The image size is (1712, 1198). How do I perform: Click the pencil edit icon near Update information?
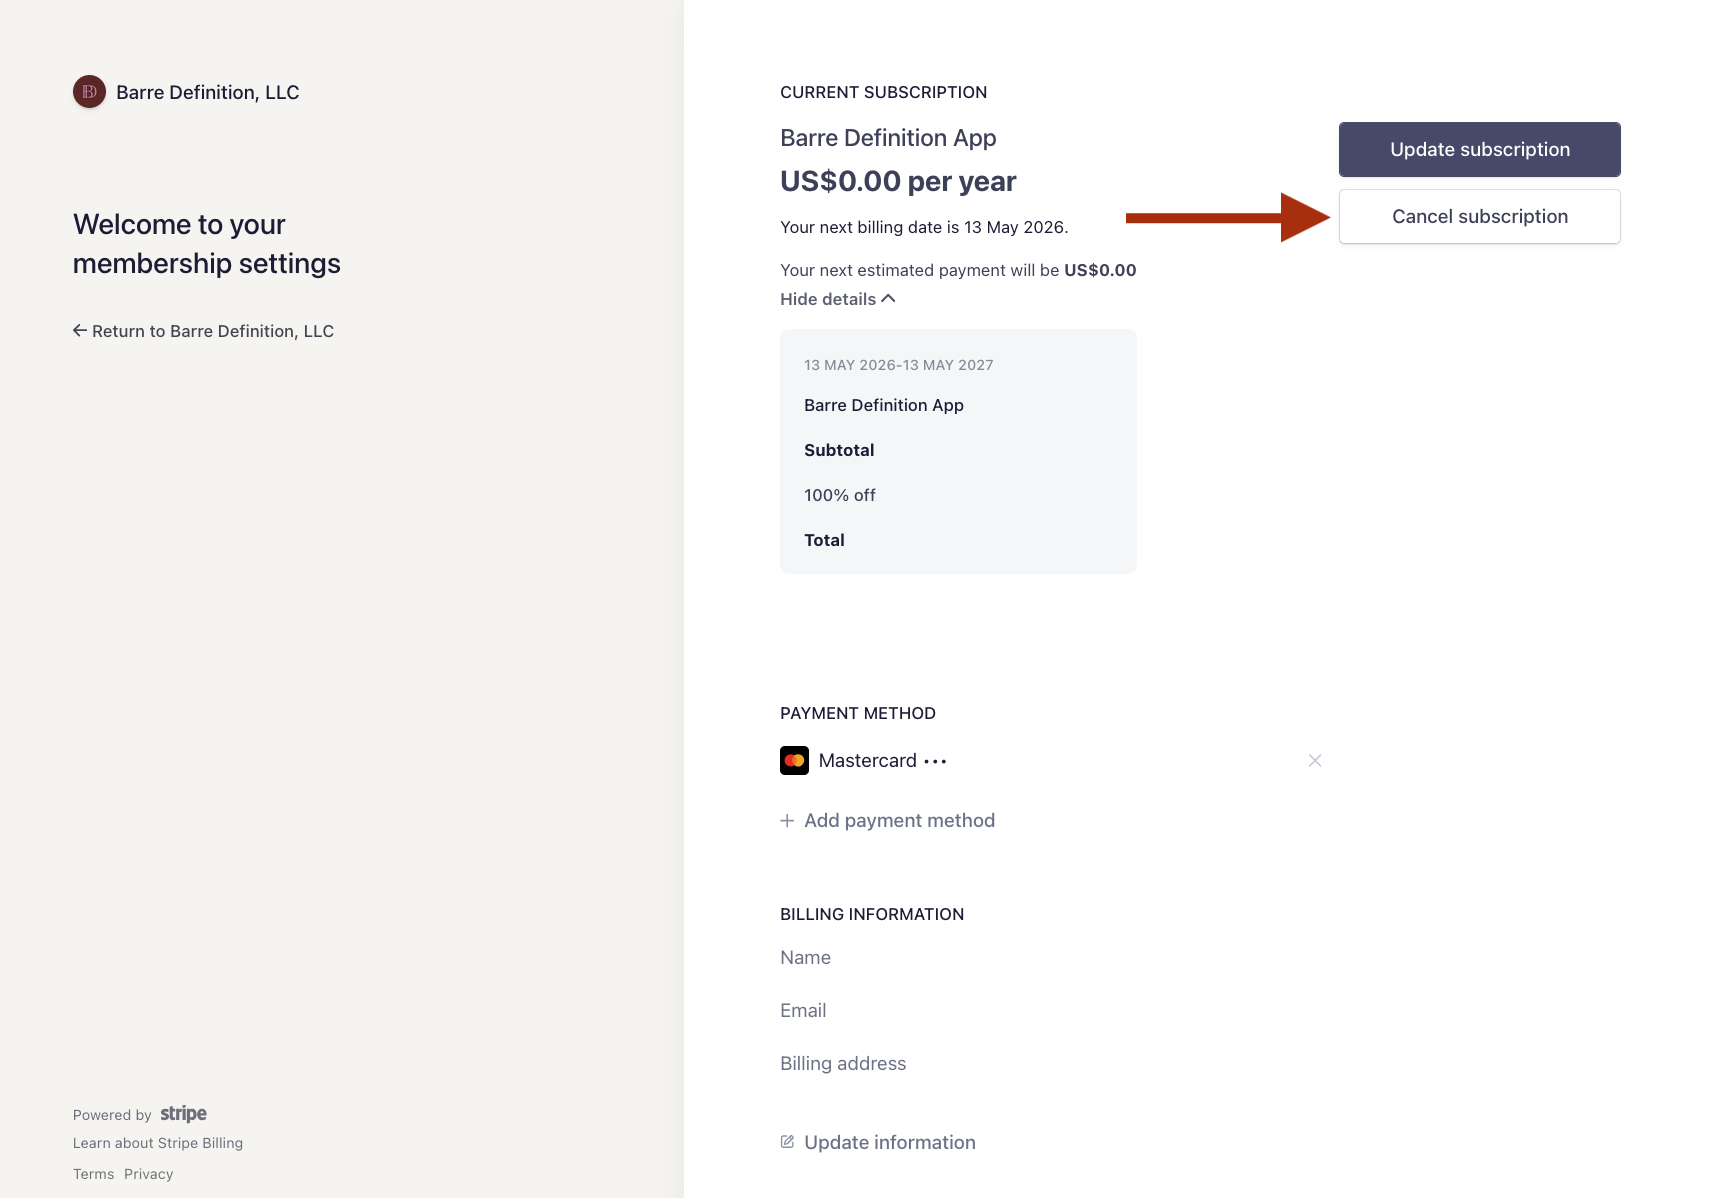point(787,1142)
